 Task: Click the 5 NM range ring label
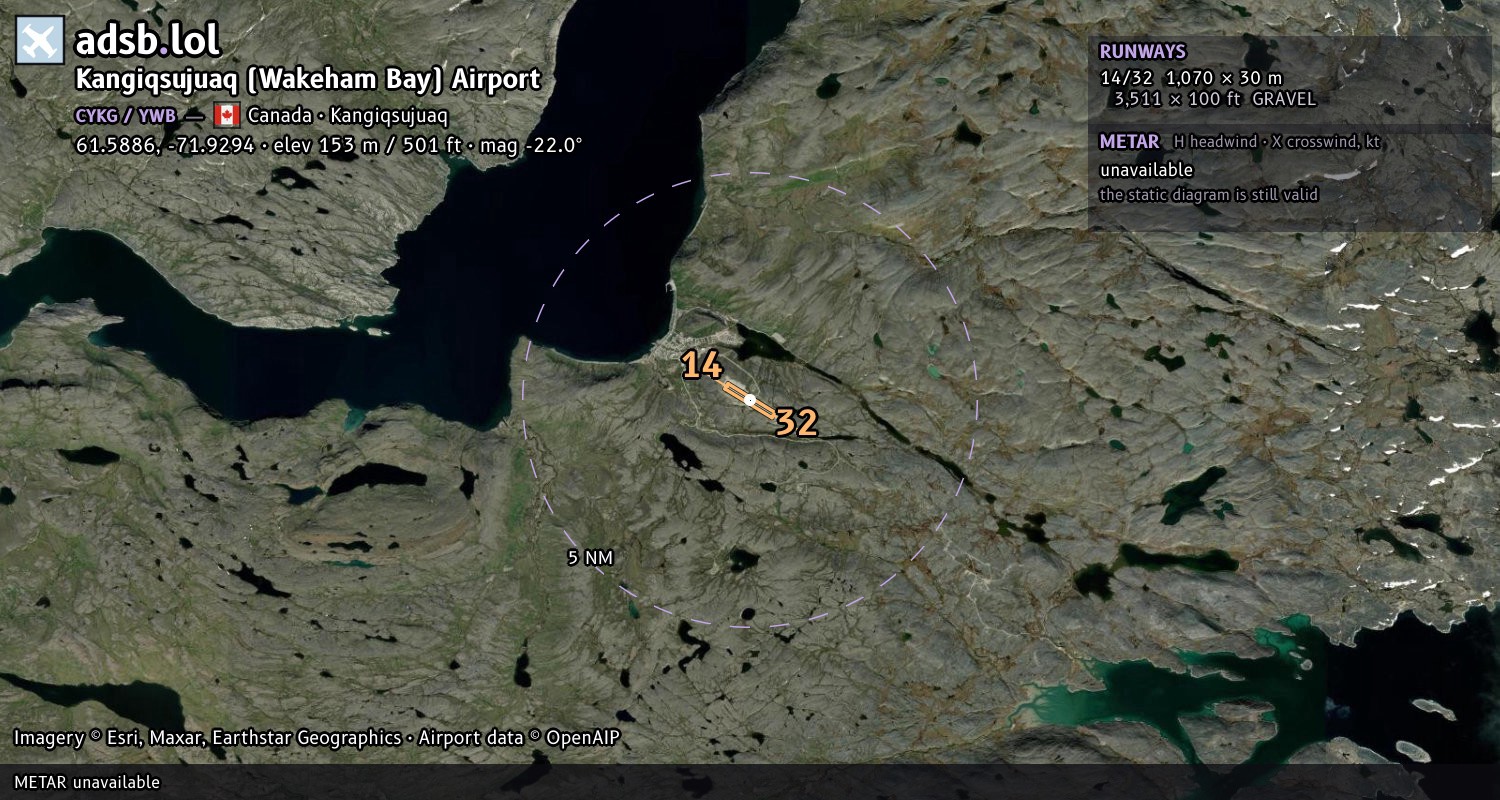pyautogui.click(x=590, y=558)
